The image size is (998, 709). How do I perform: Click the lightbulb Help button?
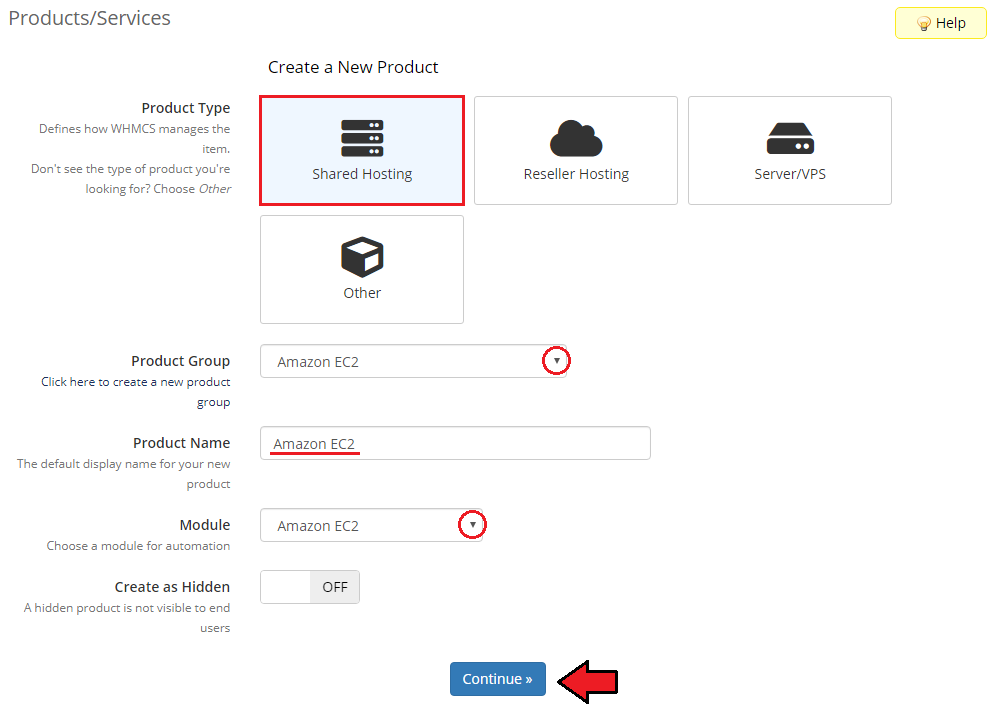click(x=941, y=23)
